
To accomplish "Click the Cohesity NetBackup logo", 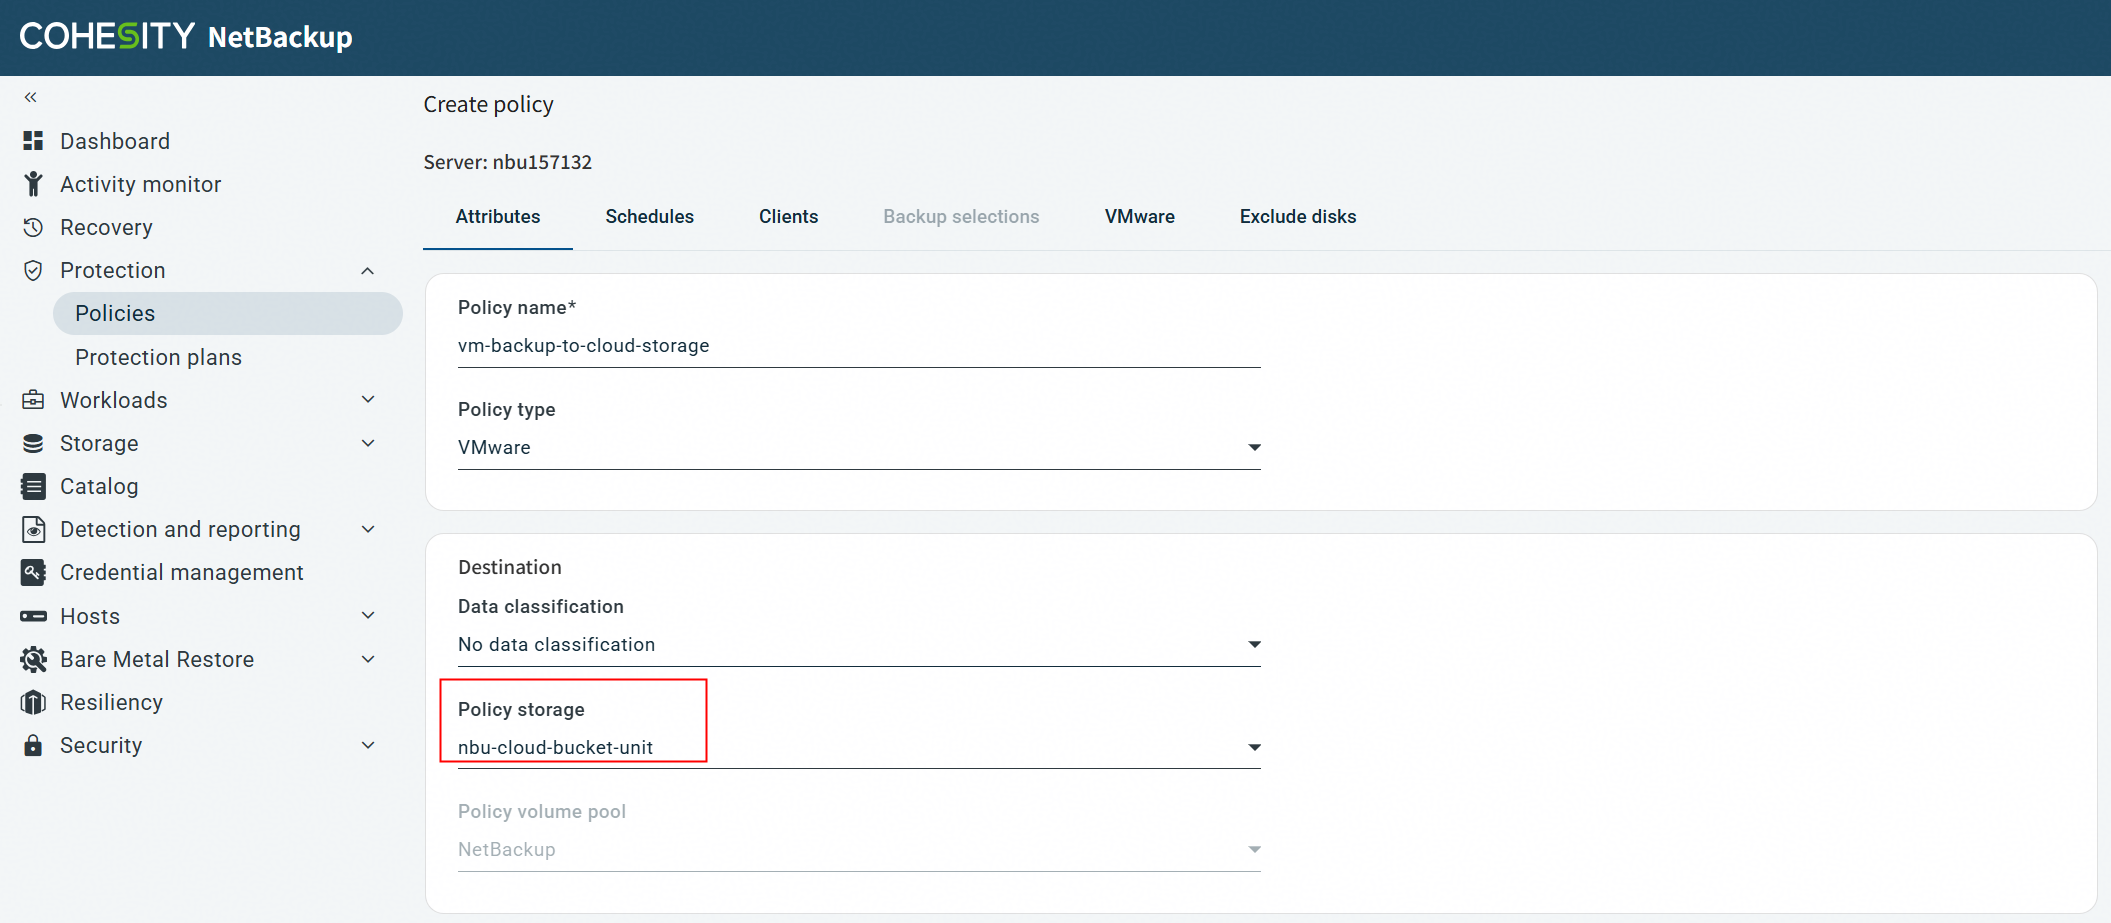I will coord(186,37).
